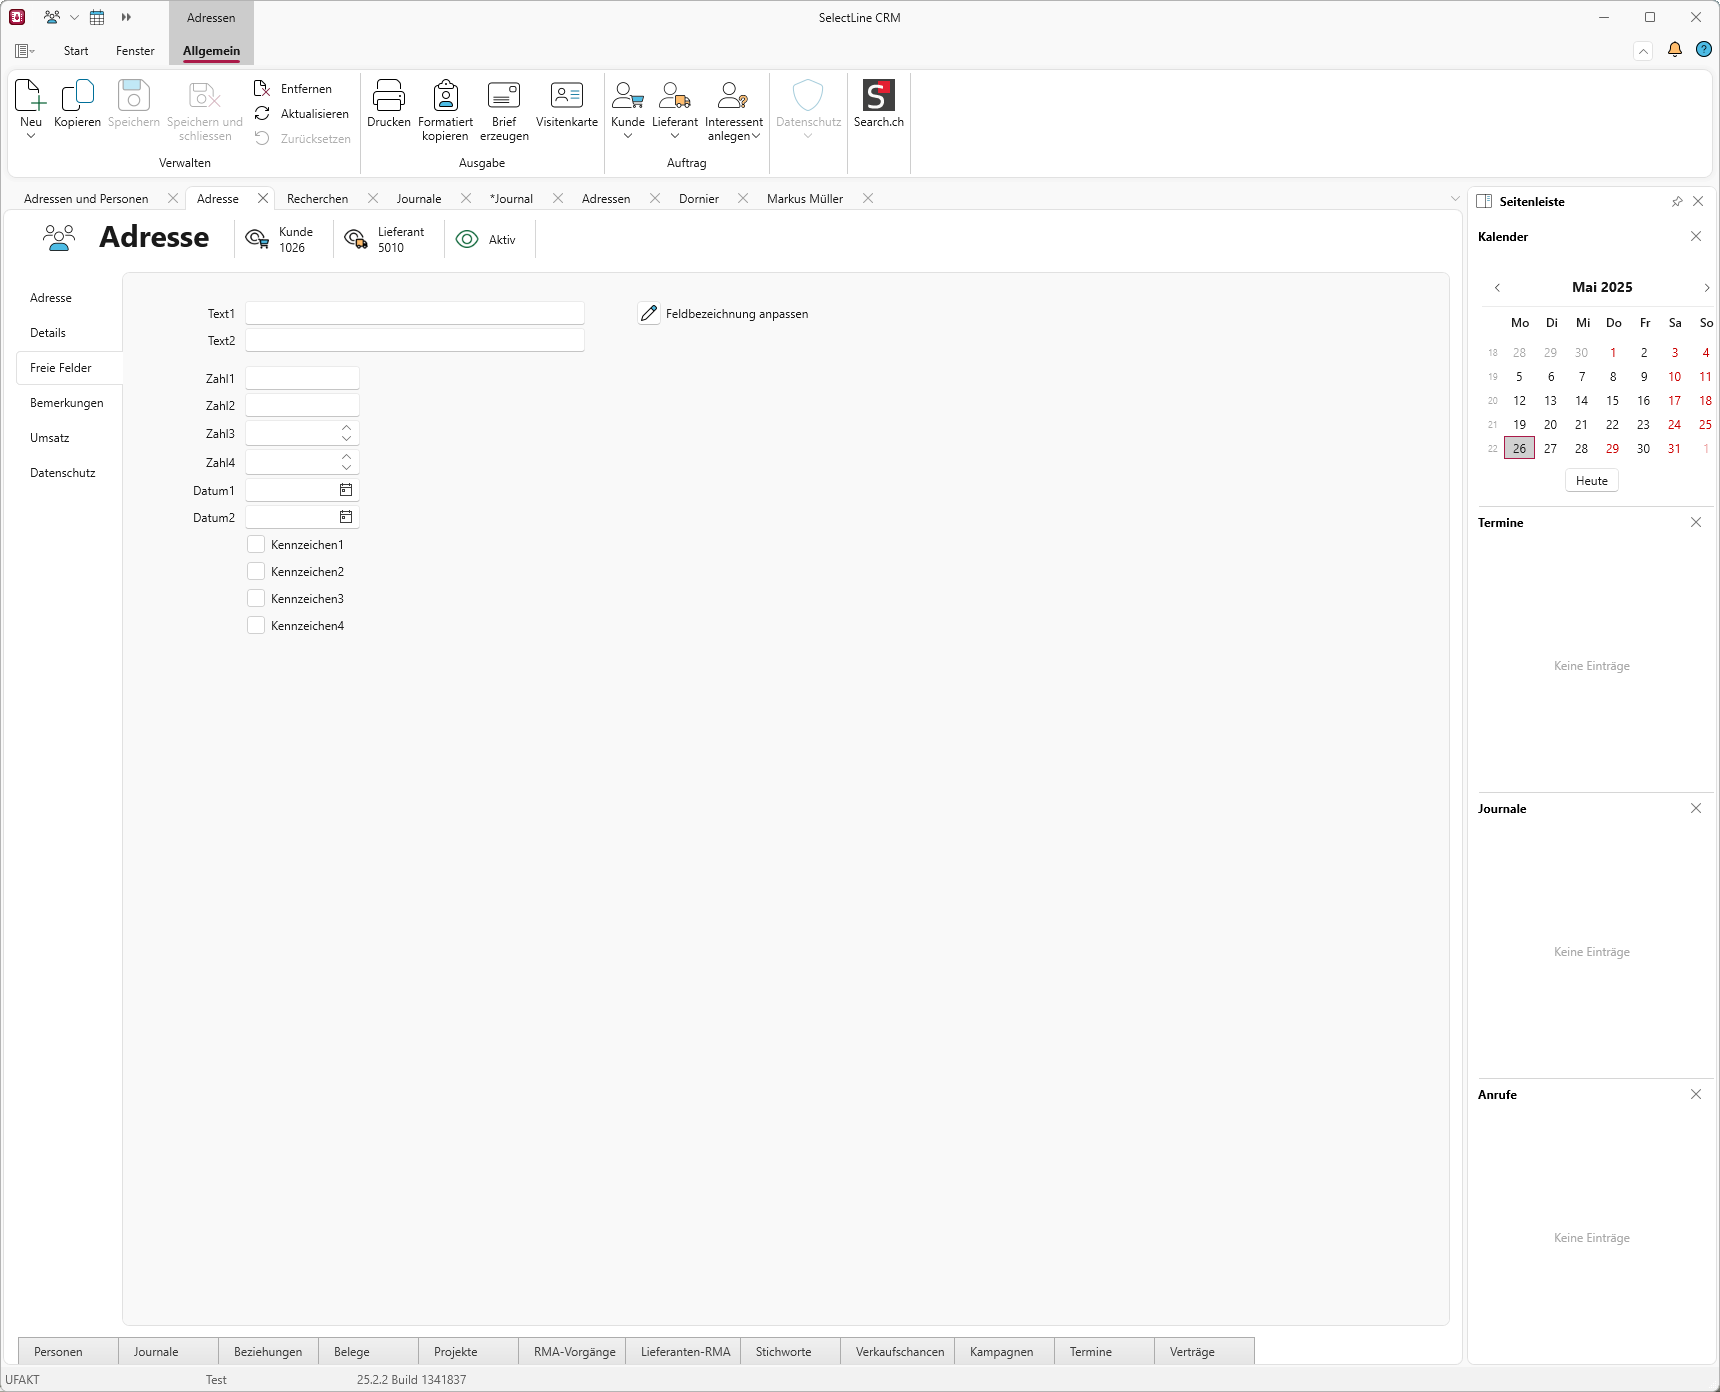The width and height of the screenshot is (1720, 1392).
Task: Click Formatiert kopieren icon
Action: pos(445,97)
